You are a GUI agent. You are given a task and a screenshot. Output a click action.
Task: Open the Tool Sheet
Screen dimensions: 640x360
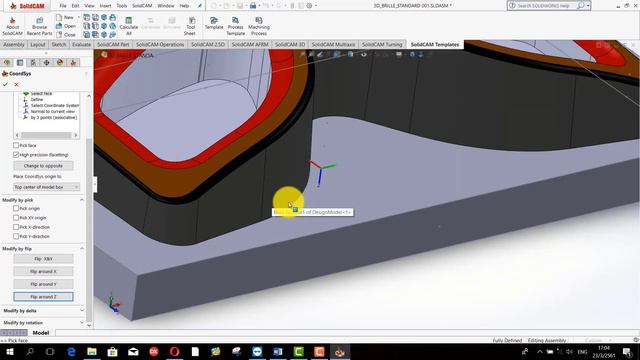(x=190, y=27)
